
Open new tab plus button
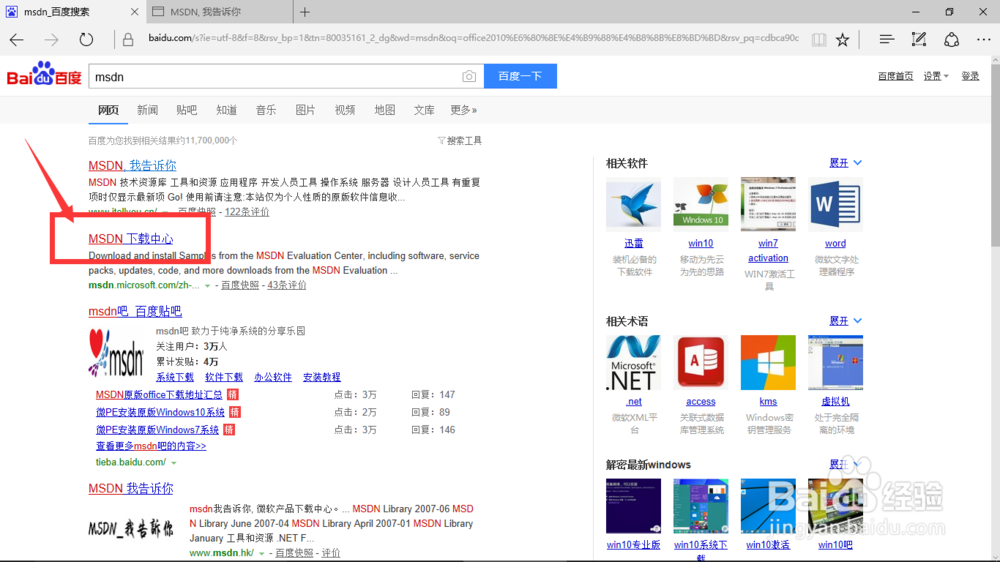pos(305,11)
